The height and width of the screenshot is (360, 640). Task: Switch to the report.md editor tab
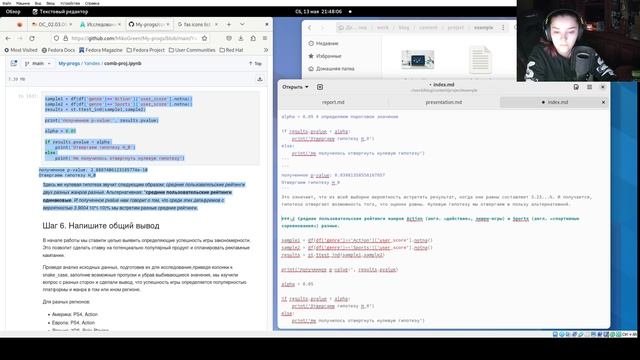click(x=333, y=102)
